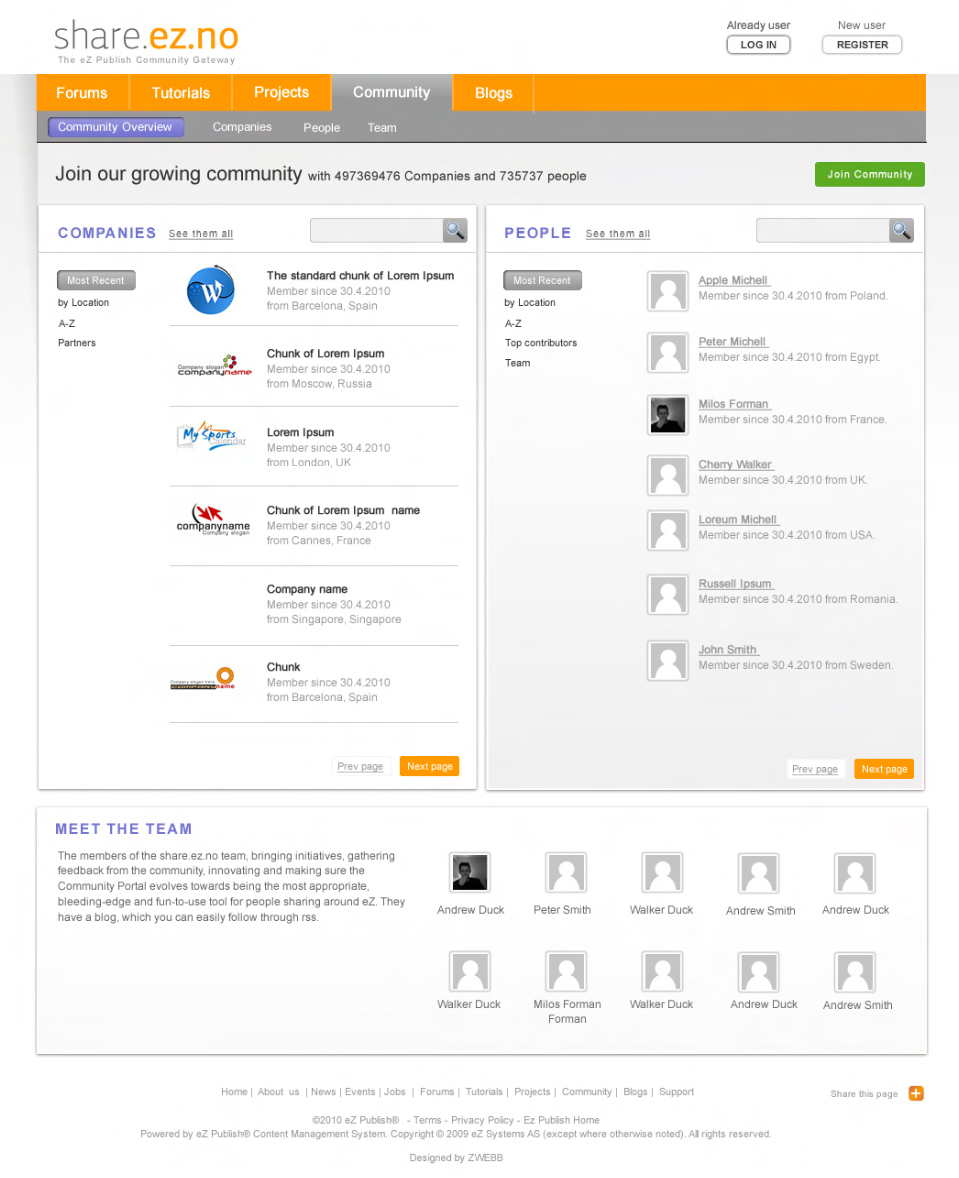Focus the Companies search input field
Image resolution: width=959 pixels, height=1178 pixels.
(376, 231)
